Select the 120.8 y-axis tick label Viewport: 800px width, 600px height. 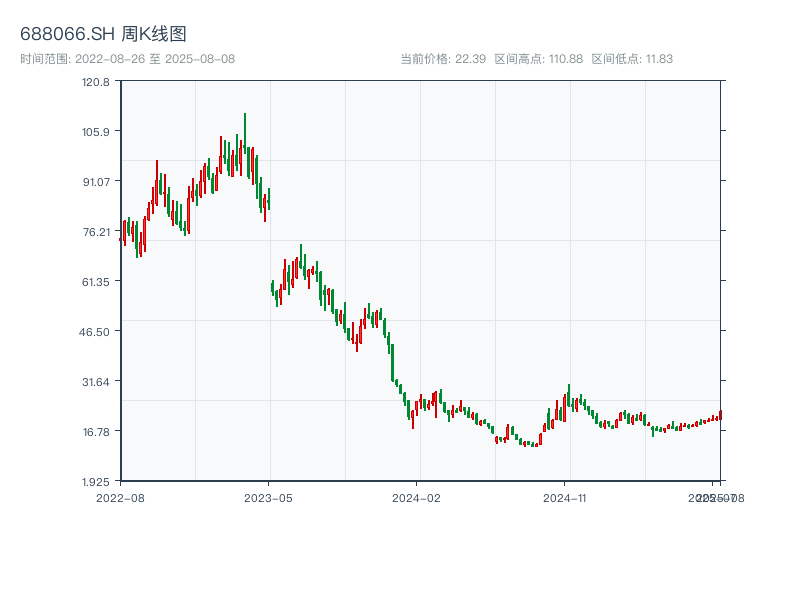97,82
